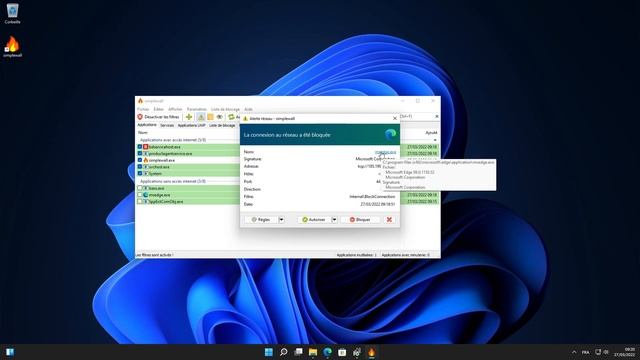Click the Internal\BlockConnection filter value

(372, 197)
